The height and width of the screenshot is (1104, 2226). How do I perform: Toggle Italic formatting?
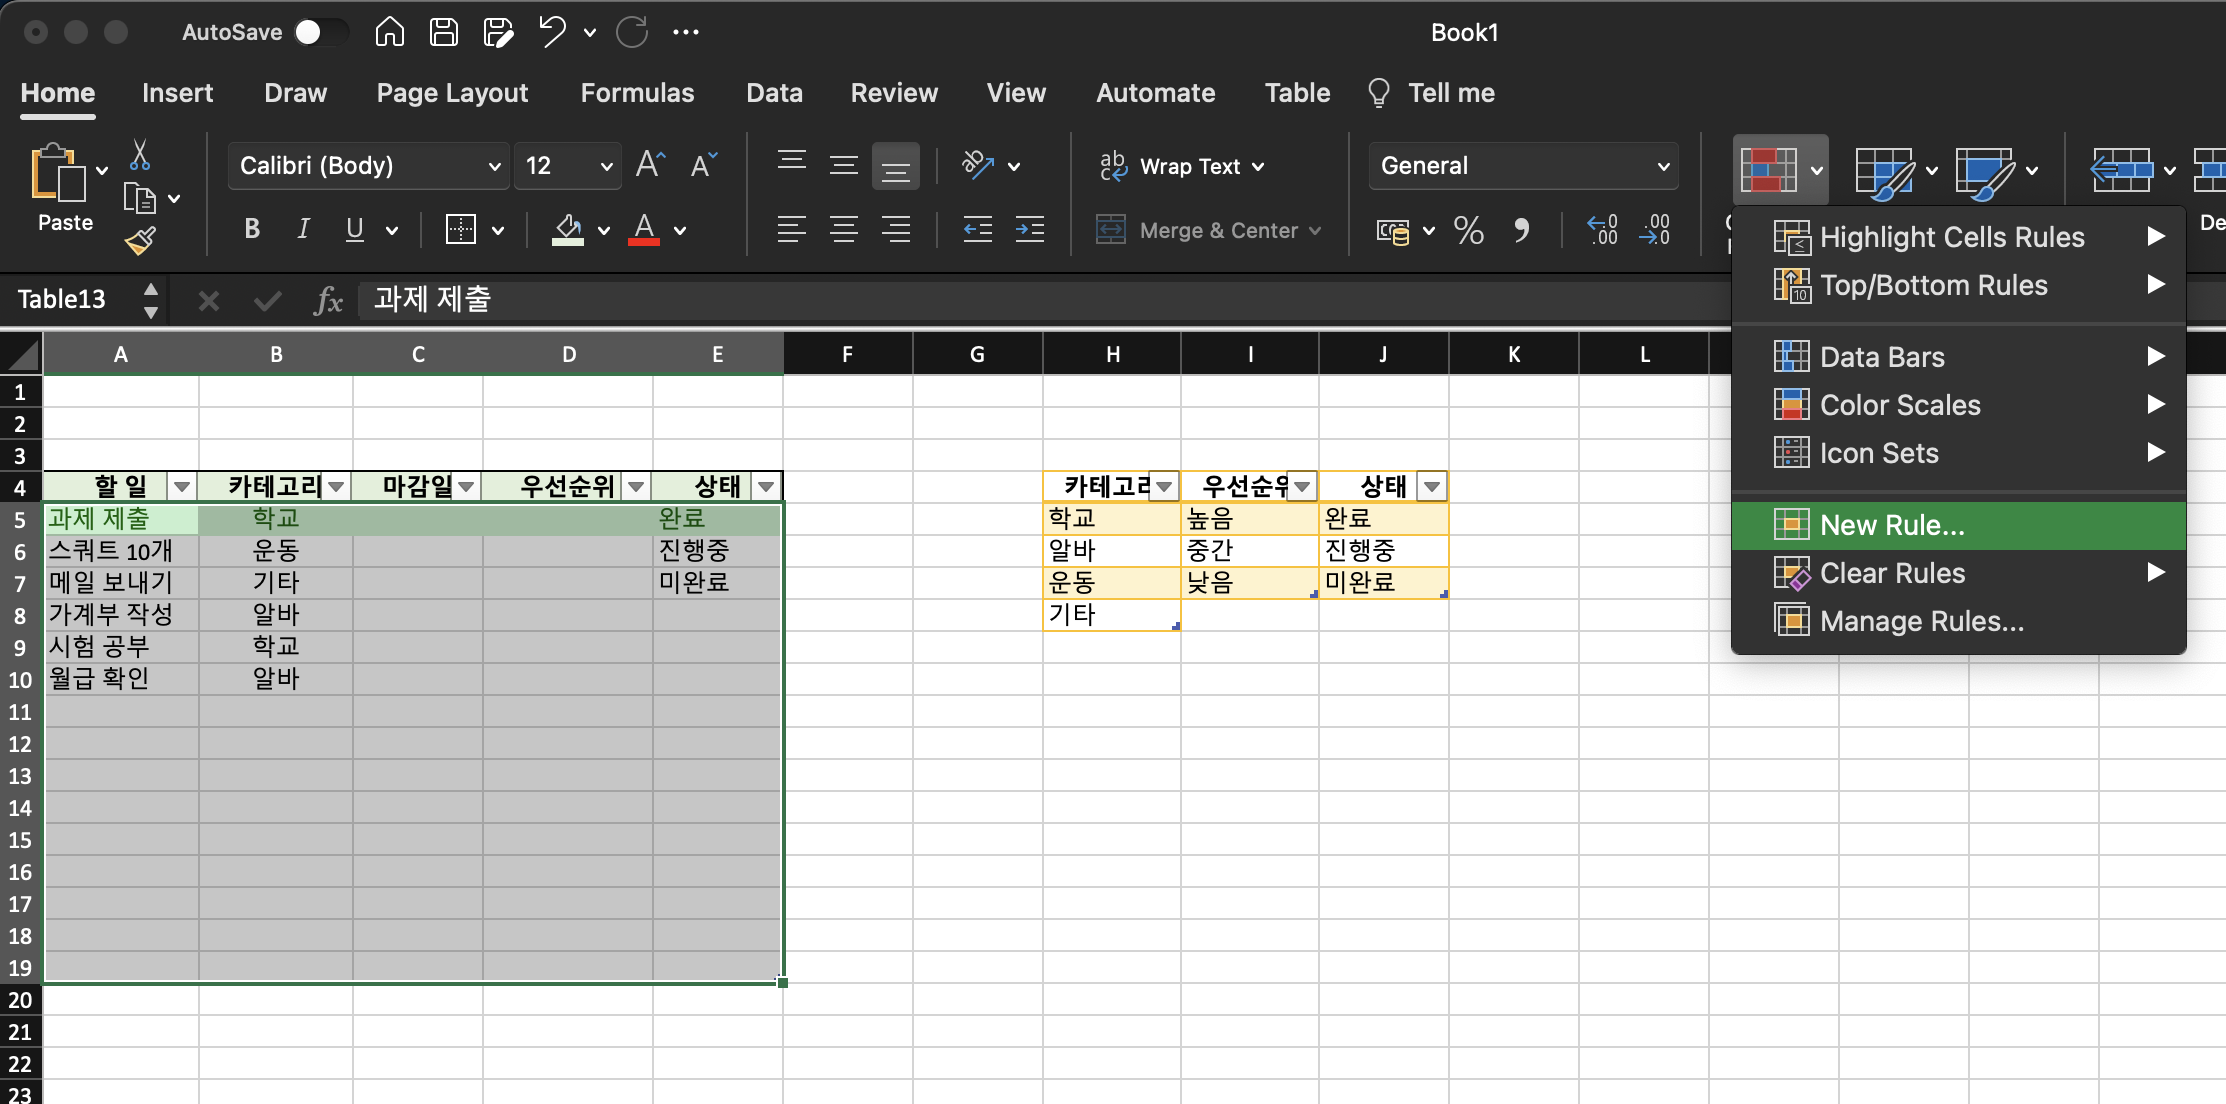click(303, 230)
